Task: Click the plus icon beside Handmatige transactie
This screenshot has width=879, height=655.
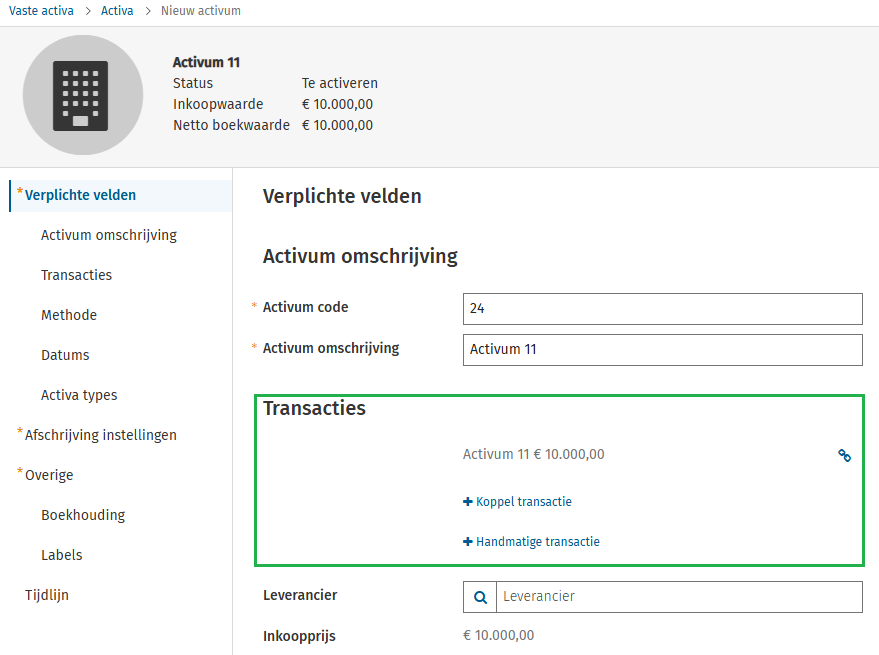Action: [x=468, y=541]
